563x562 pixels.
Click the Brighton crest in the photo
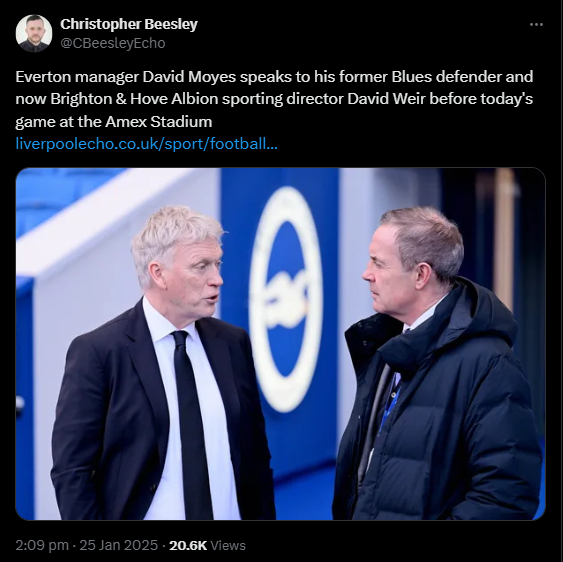286,299
